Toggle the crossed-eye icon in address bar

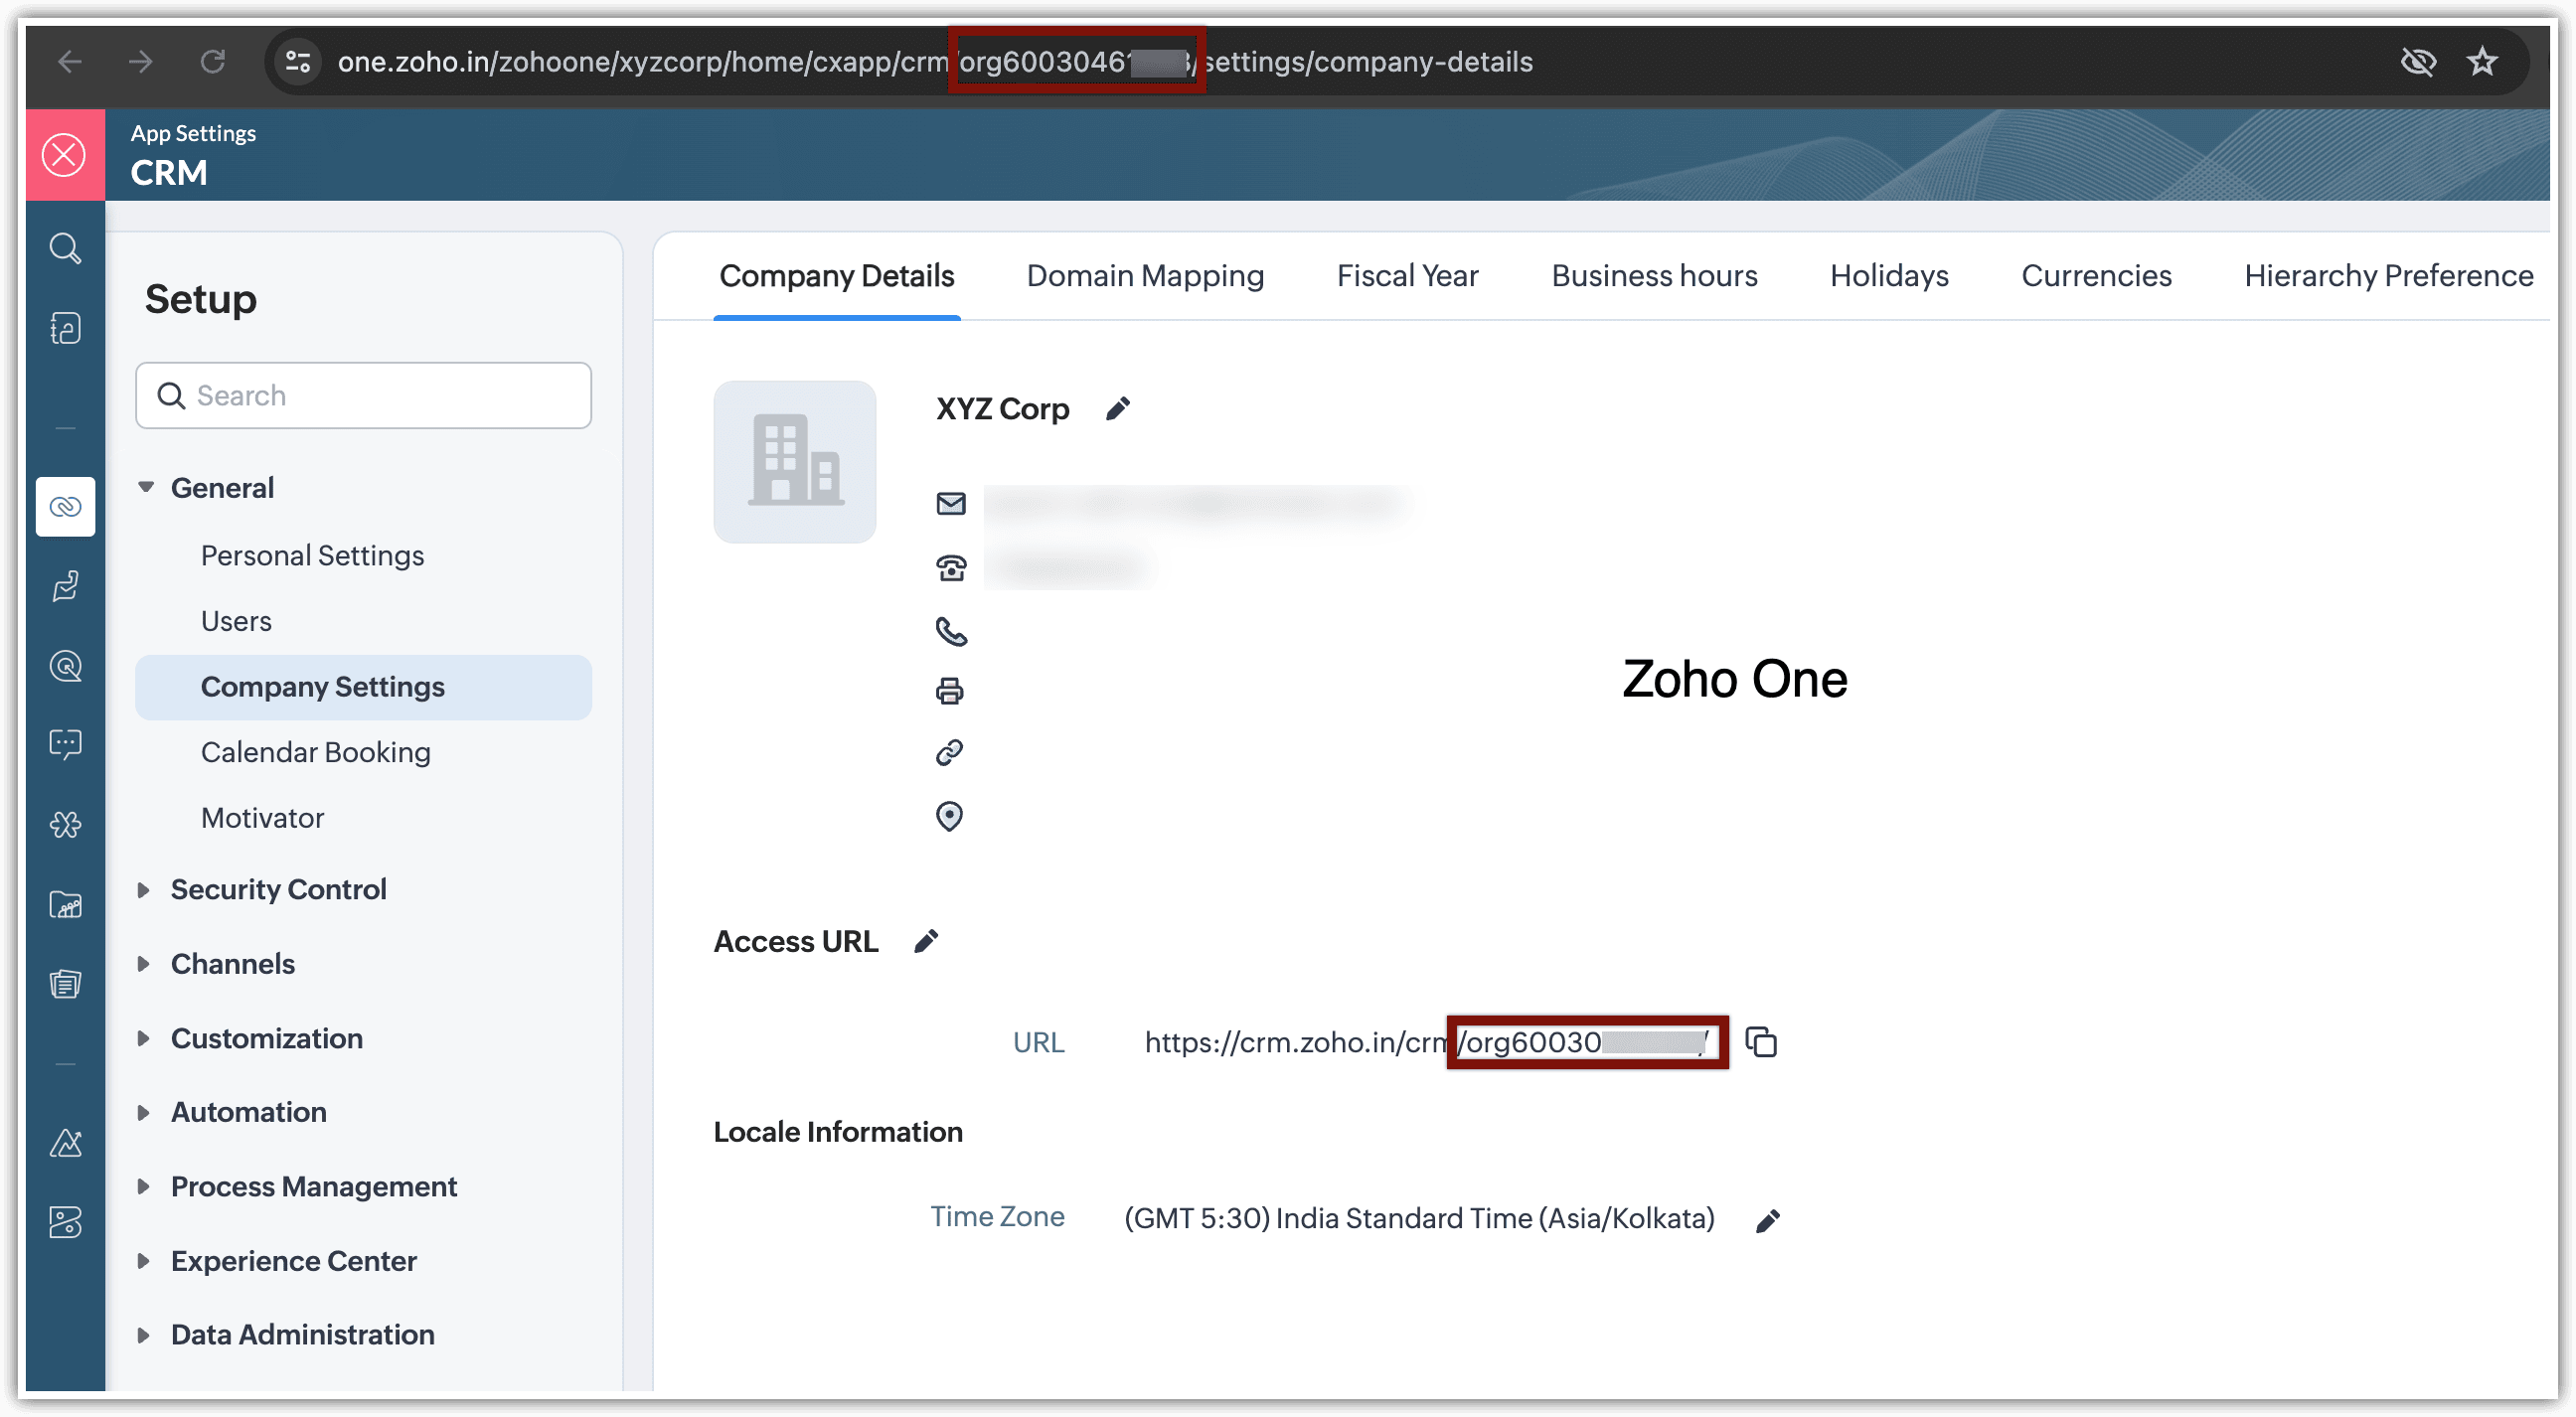pyautogui.click(x=2417, y=62)
